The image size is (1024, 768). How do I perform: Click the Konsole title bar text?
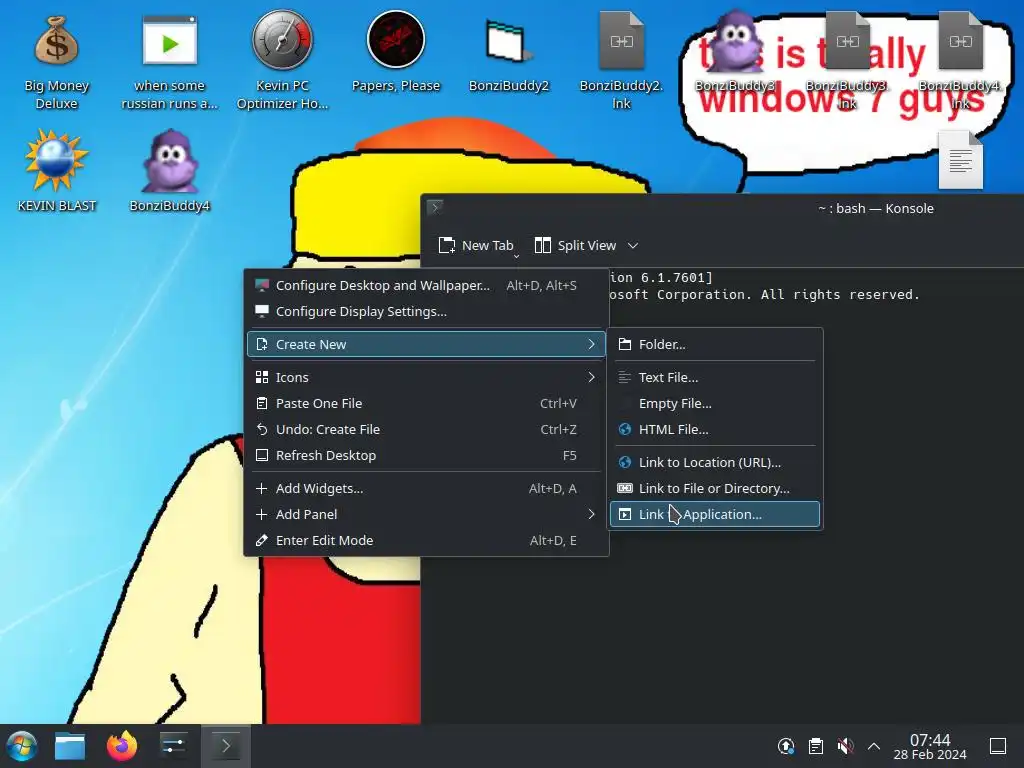pyautogui.click(x=876, y=208)
